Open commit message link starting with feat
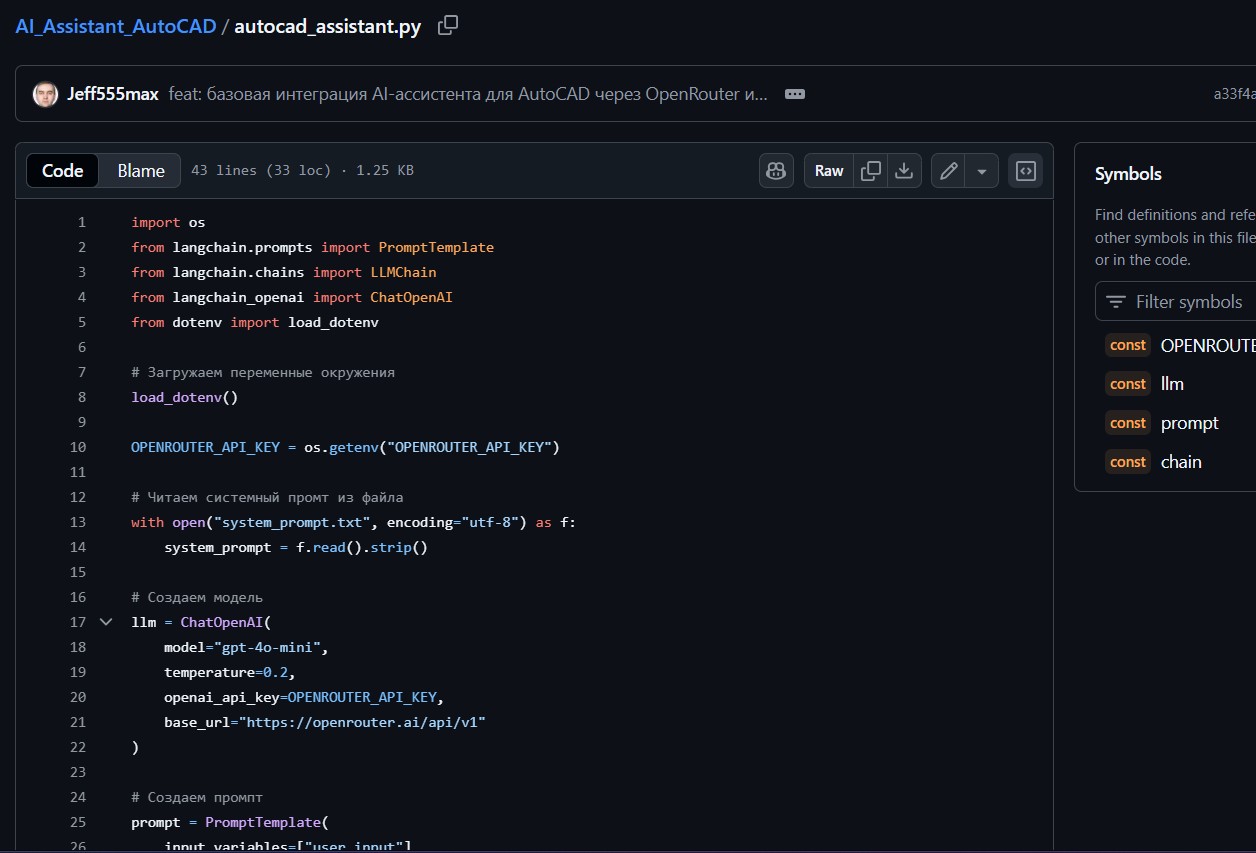The height and width of the screenshot is (853, 1256). point(468,94)
